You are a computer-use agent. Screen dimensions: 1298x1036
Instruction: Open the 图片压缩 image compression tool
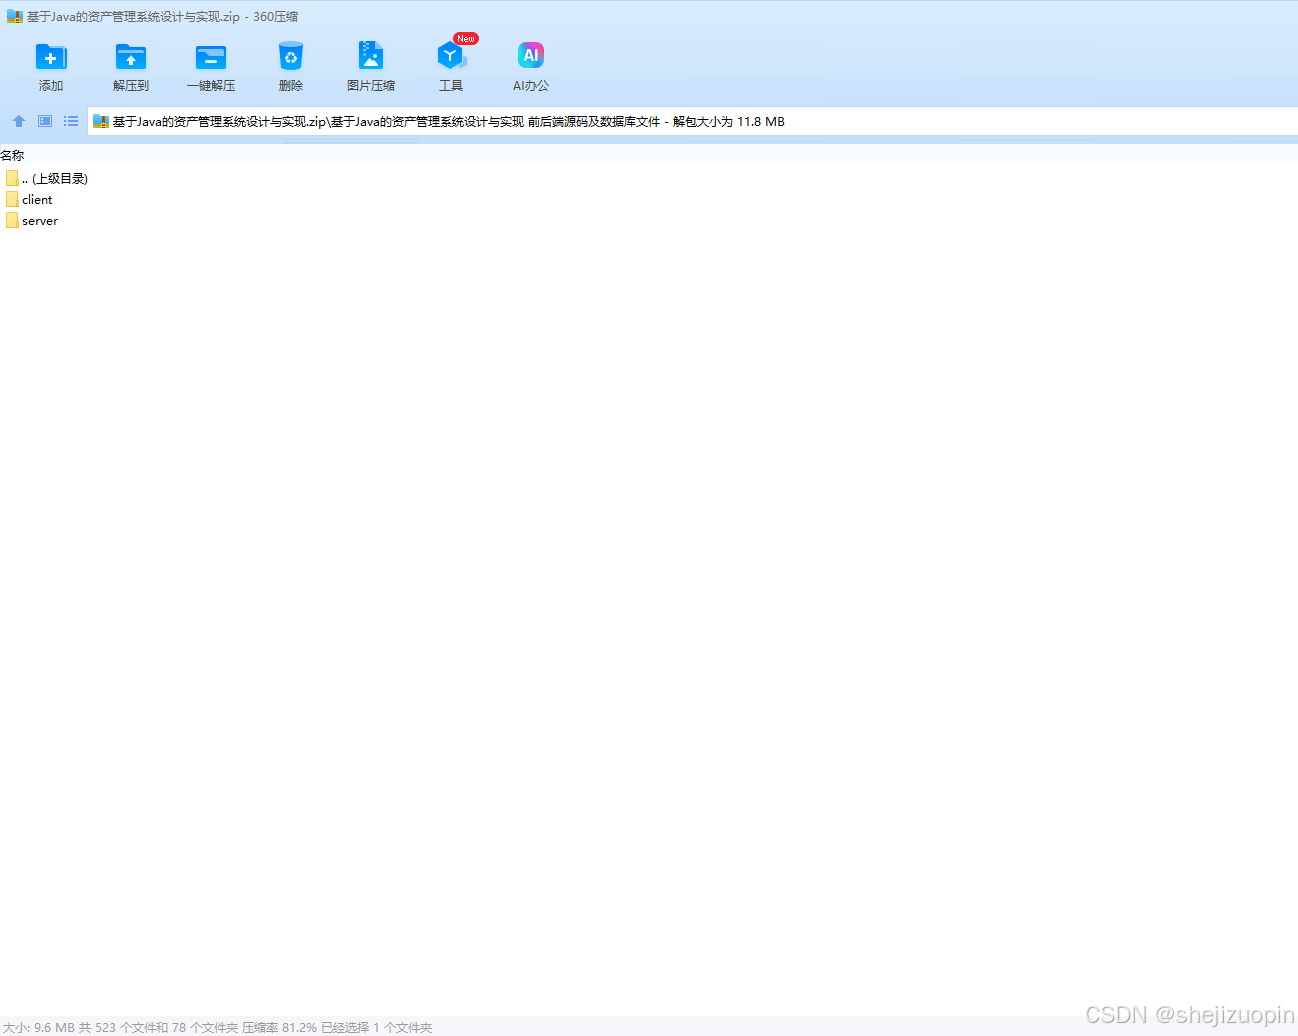pyautogui.click(x=371, y=56)
